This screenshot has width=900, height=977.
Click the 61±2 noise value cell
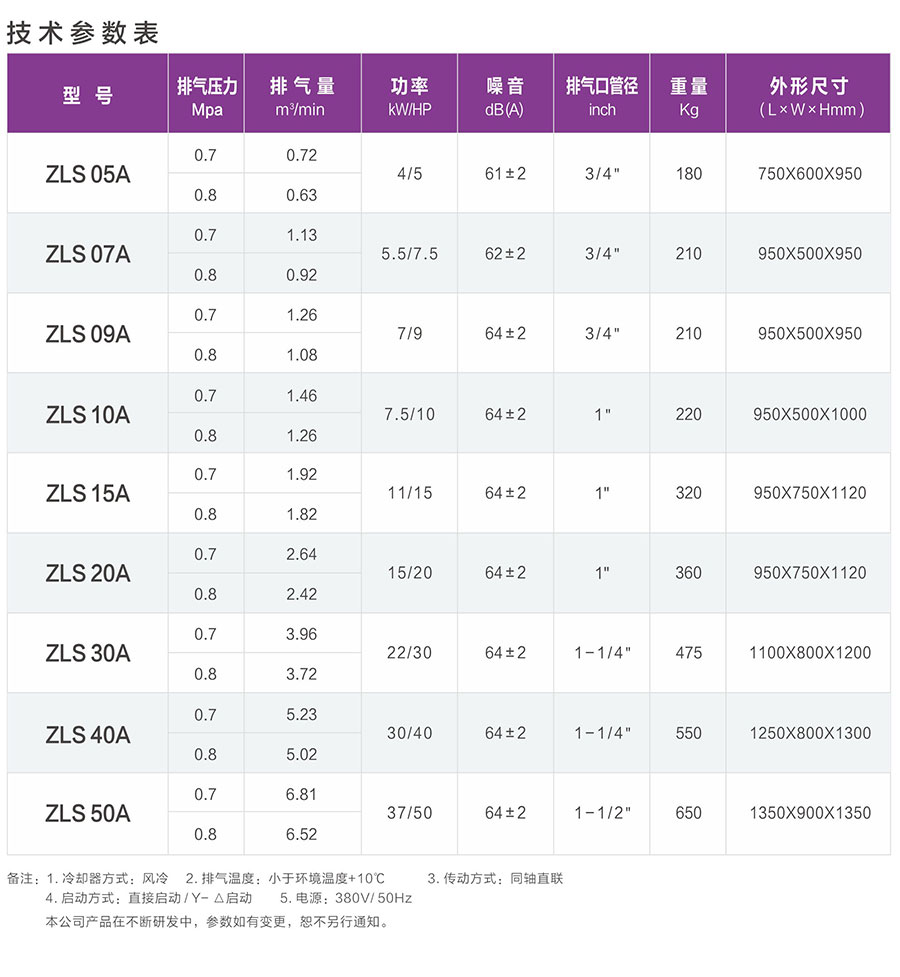[x=505, y=174]
